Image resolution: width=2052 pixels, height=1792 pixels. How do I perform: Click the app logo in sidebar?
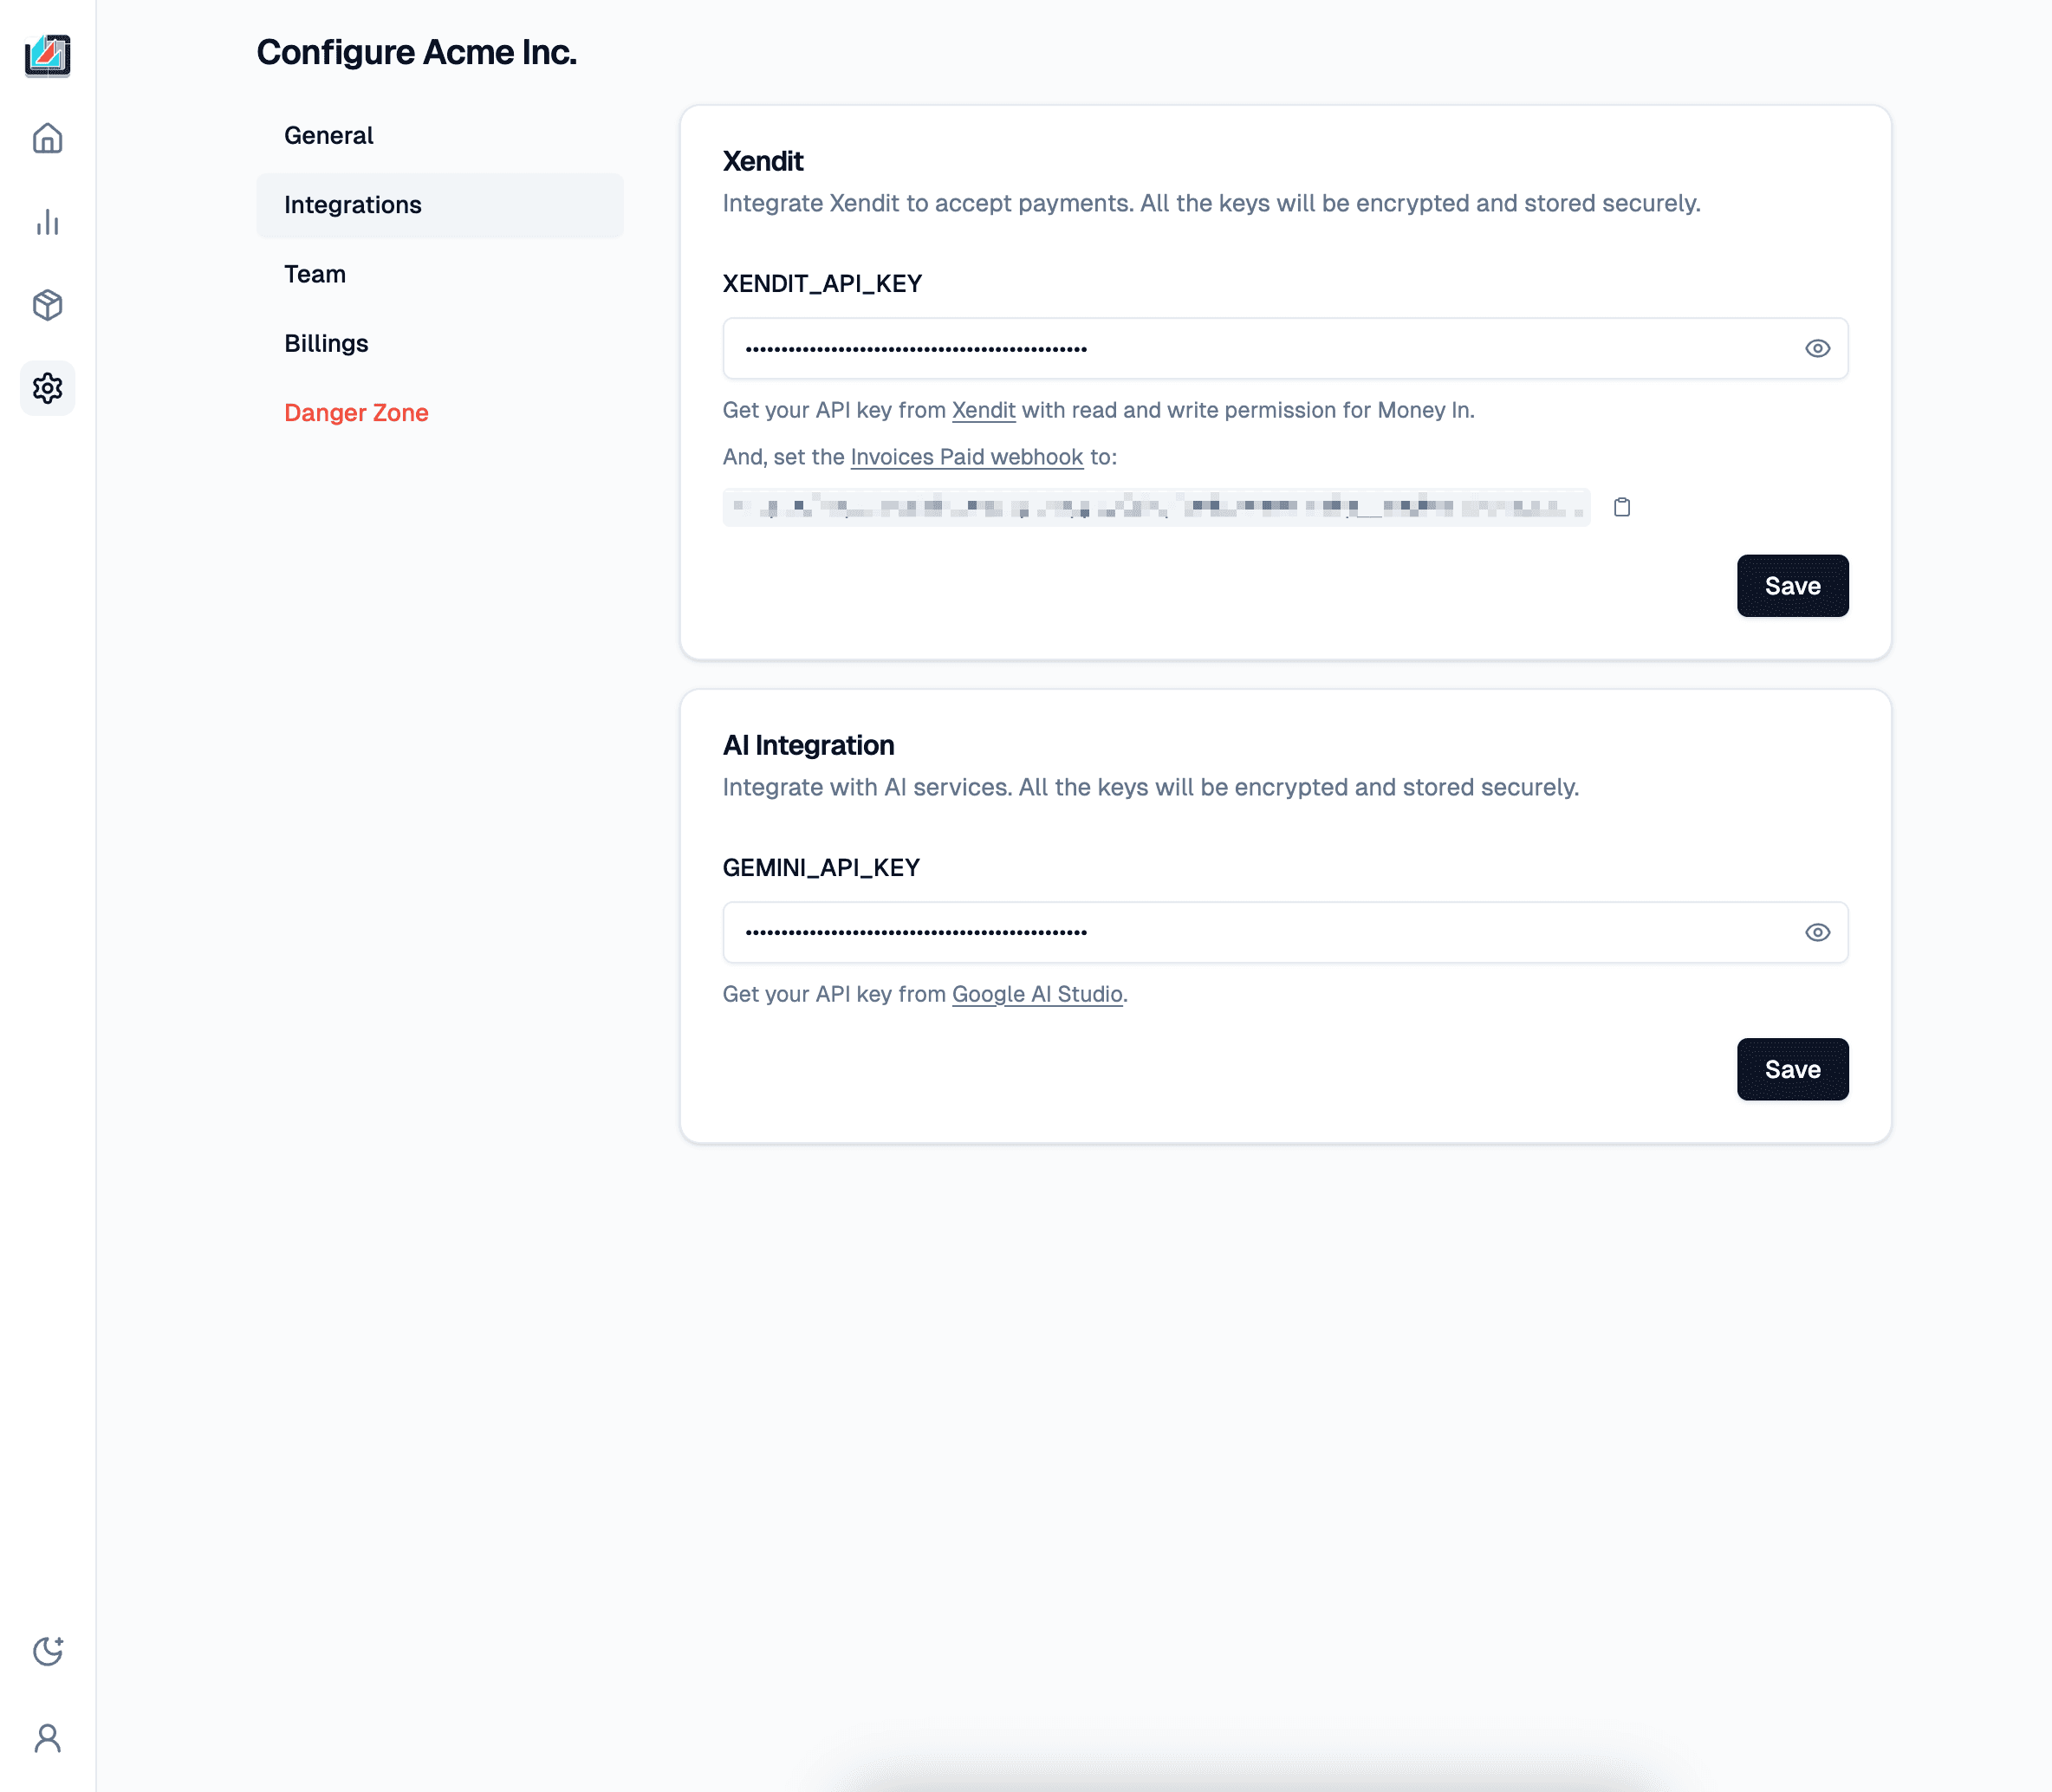[x=47, y=55]
